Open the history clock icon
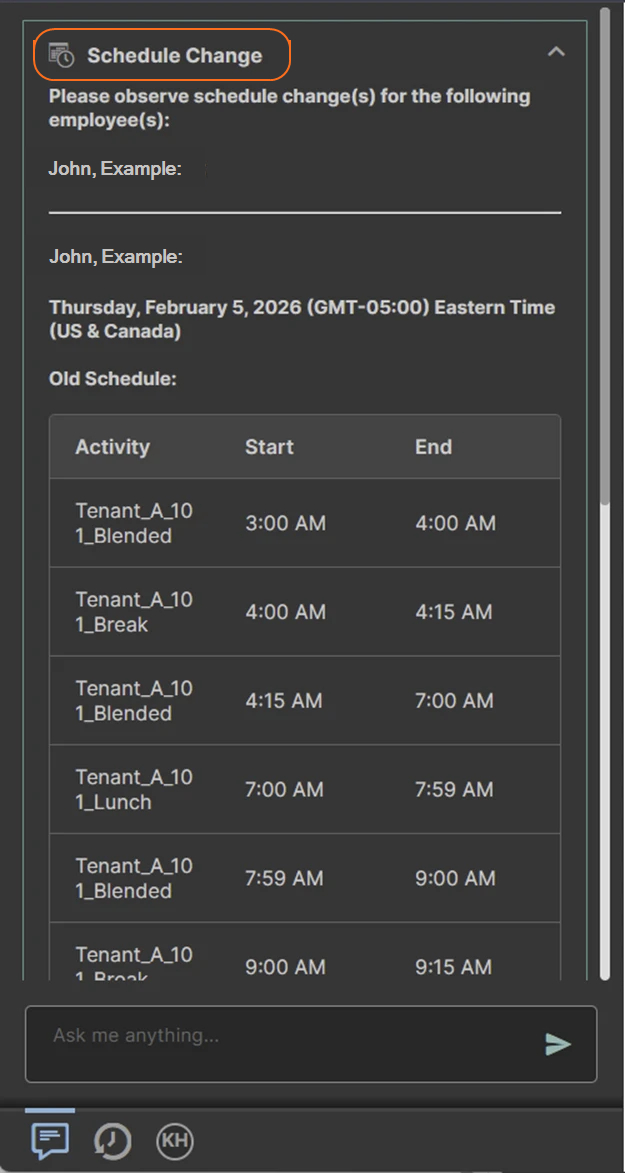 [112, 1141]
